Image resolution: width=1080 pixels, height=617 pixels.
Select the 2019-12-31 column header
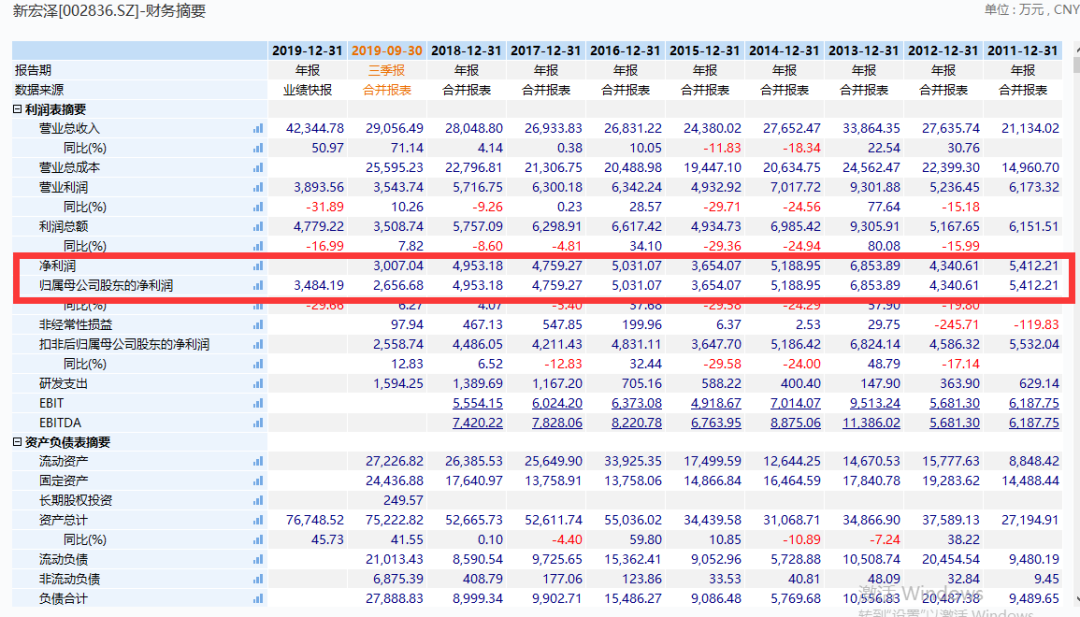[x=307, y=51]
